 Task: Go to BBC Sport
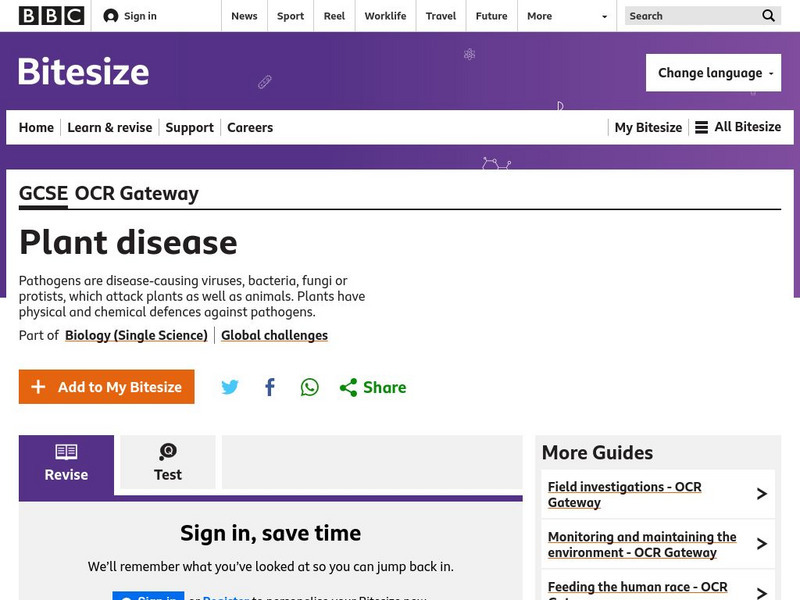[290, 16]
